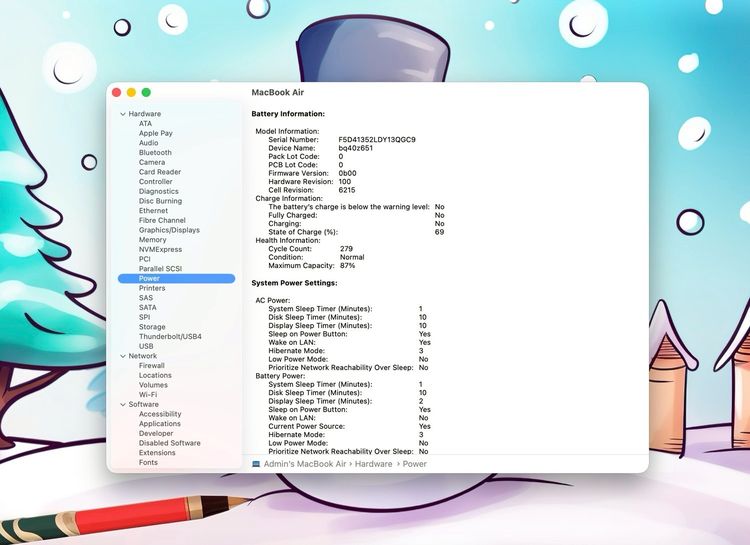Select Bluetooth in the sidebar
This screenshot has width=750, height=545.
click(155, 152)
